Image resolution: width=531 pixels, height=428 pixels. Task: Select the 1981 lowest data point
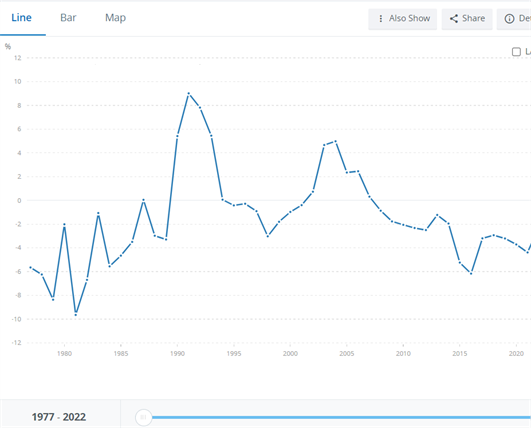pos(76,315)
